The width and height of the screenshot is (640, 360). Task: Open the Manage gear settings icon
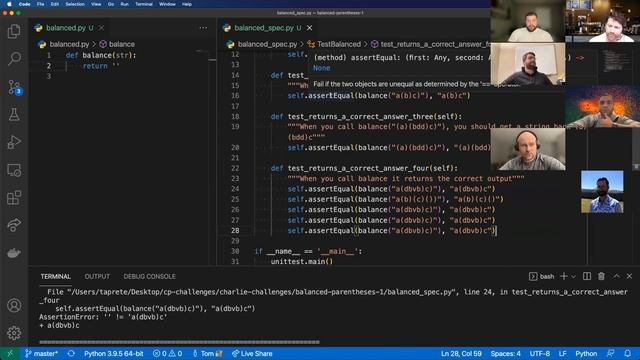pos(14,333)
